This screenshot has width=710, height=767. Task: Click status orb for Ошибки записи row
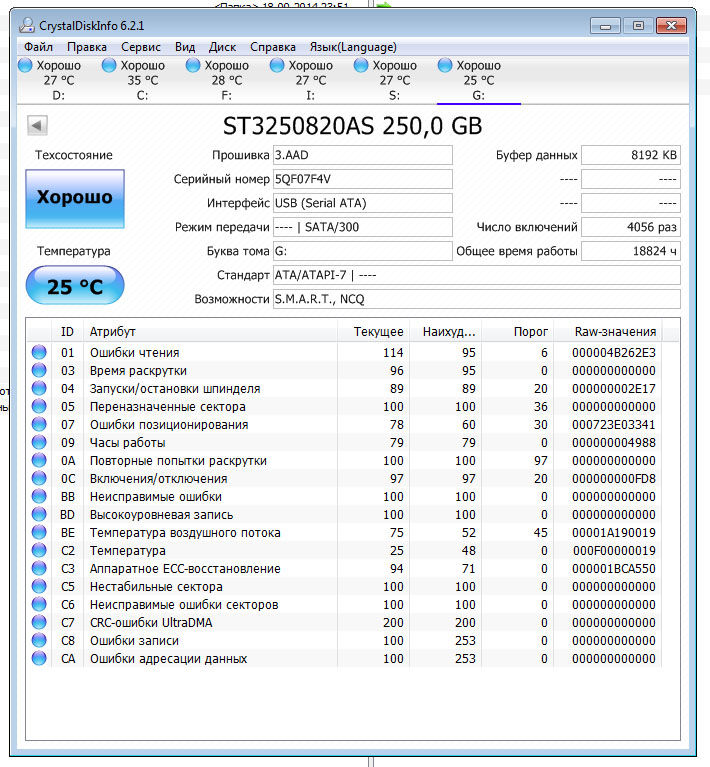point(39,640)
